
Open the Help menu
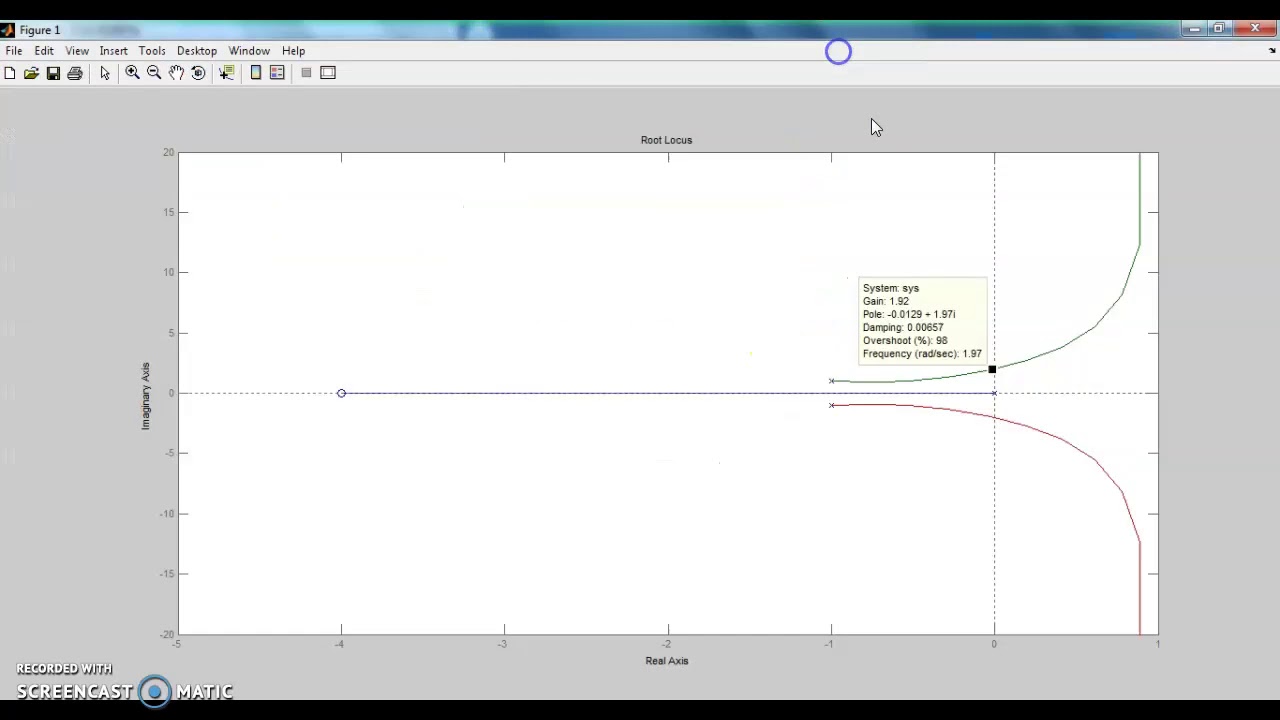click(x=293, y=51)
